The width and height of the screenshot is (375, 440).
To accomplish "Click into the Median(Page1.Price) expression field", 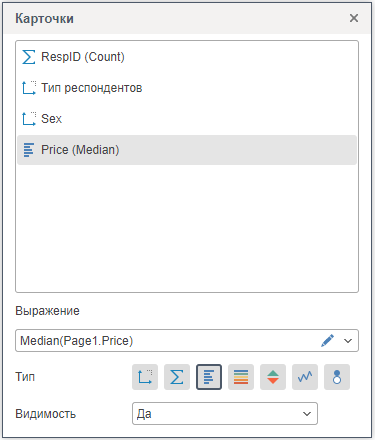I will pos(167,341).
